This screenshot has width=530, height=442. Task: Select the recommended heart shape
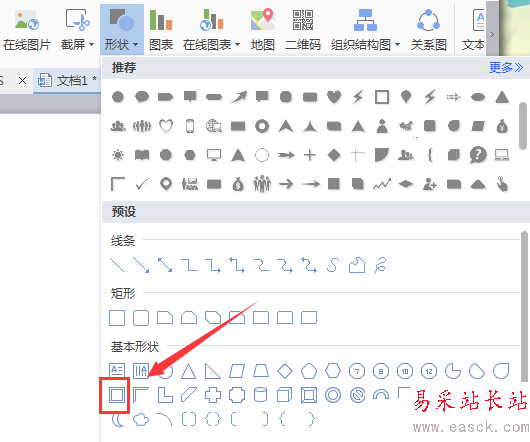click(334, 97)
